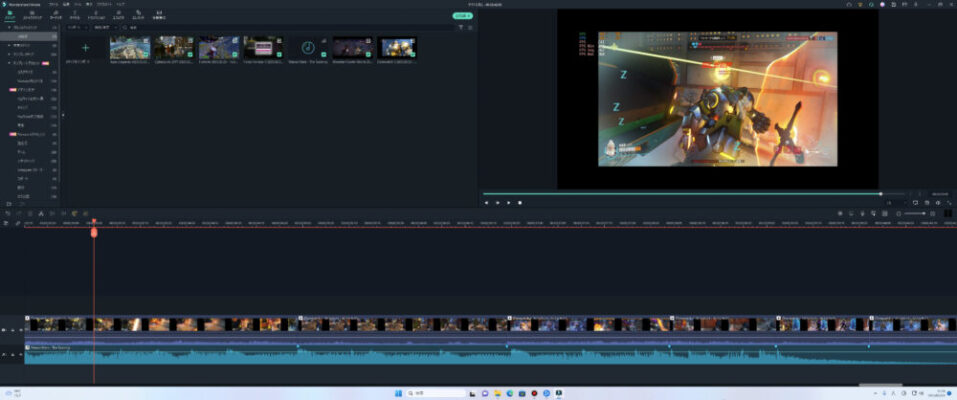Click the collapse arrow beside the media sidebar
The height and width of the screenshot is (400, 957).
pos(62,114)
